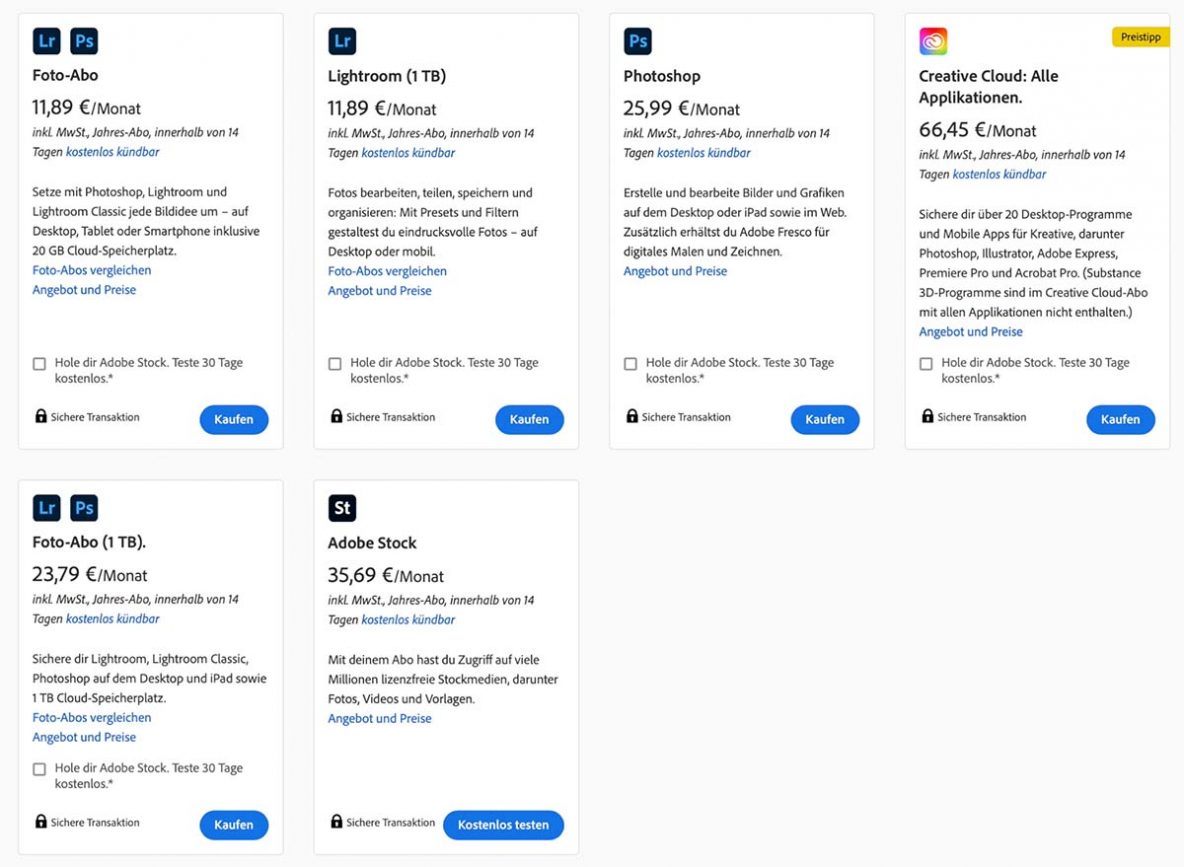This screenshot has width=1184, height=867.
Task: Open Angebot und Preise in Photoshop card
Action: 675,271
